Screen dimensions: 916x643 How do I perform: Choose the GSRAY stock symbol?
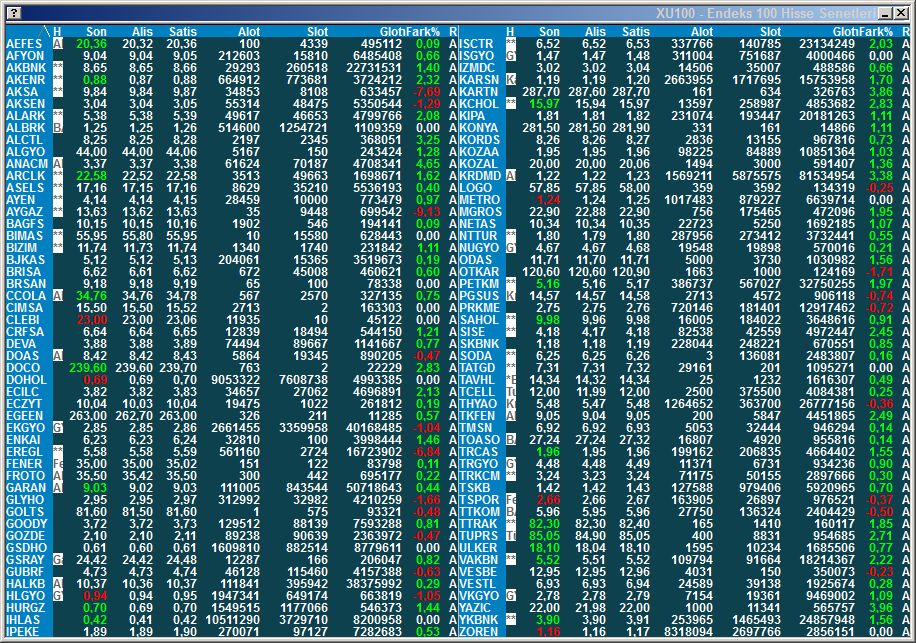point(25,559)
